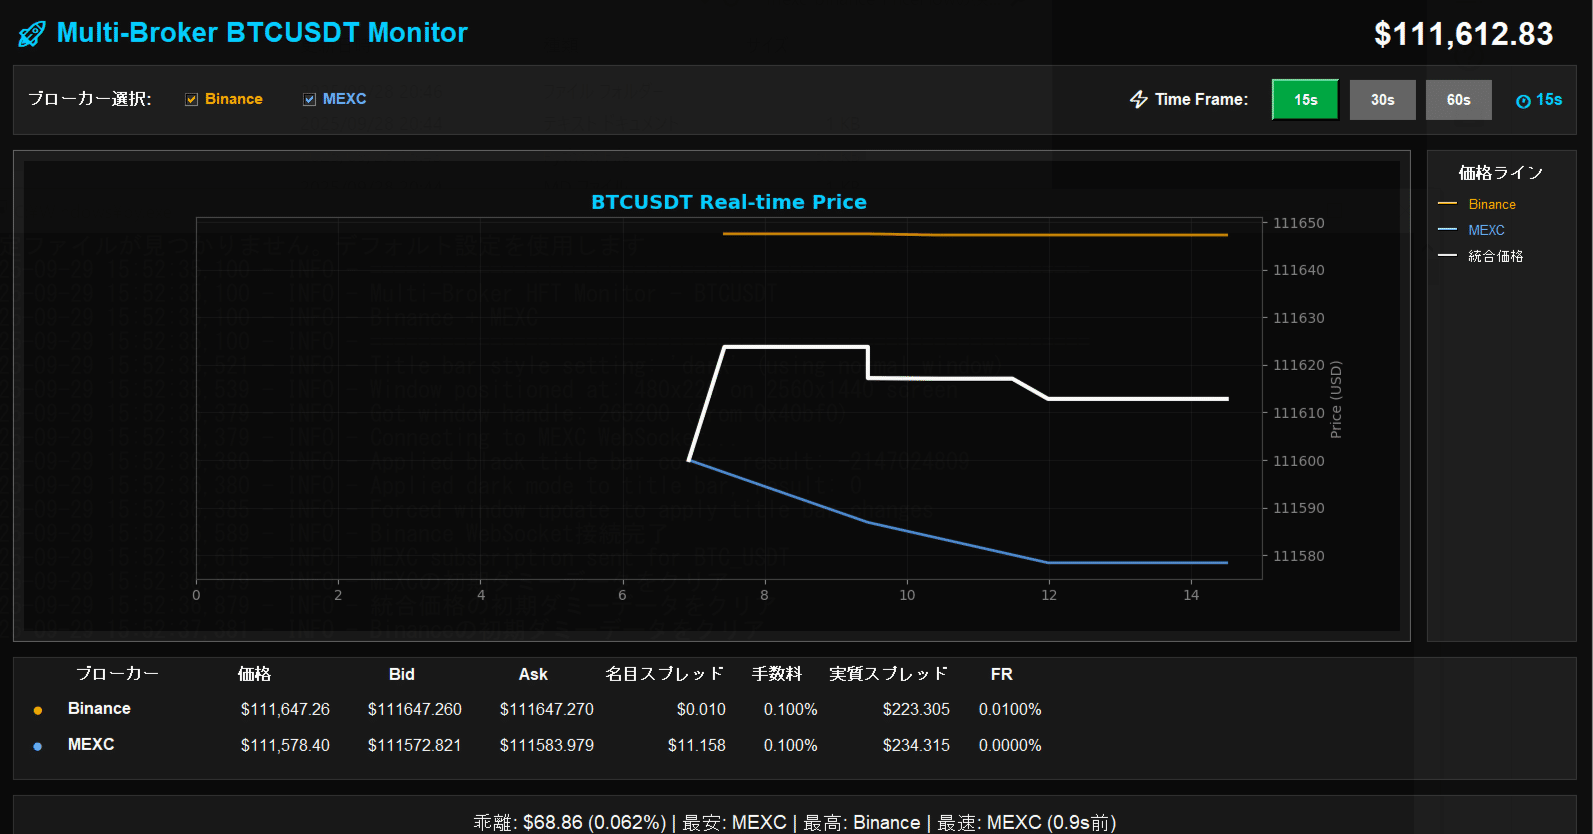The image size is (1593, 834).
Task: Click the clock icon next to 15s
Action: coord(1523,101)
